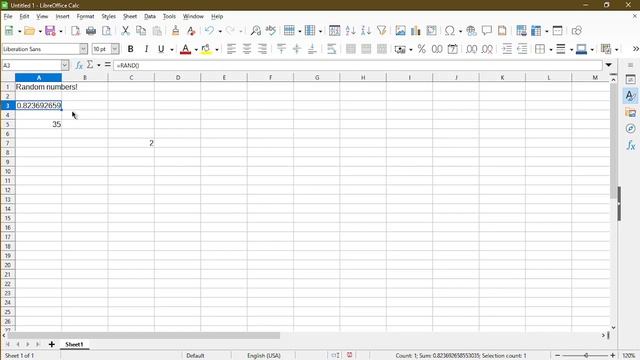Open the Liberation Sans font name dropdown
640x360 pixels.
click(x=83, y=49)
